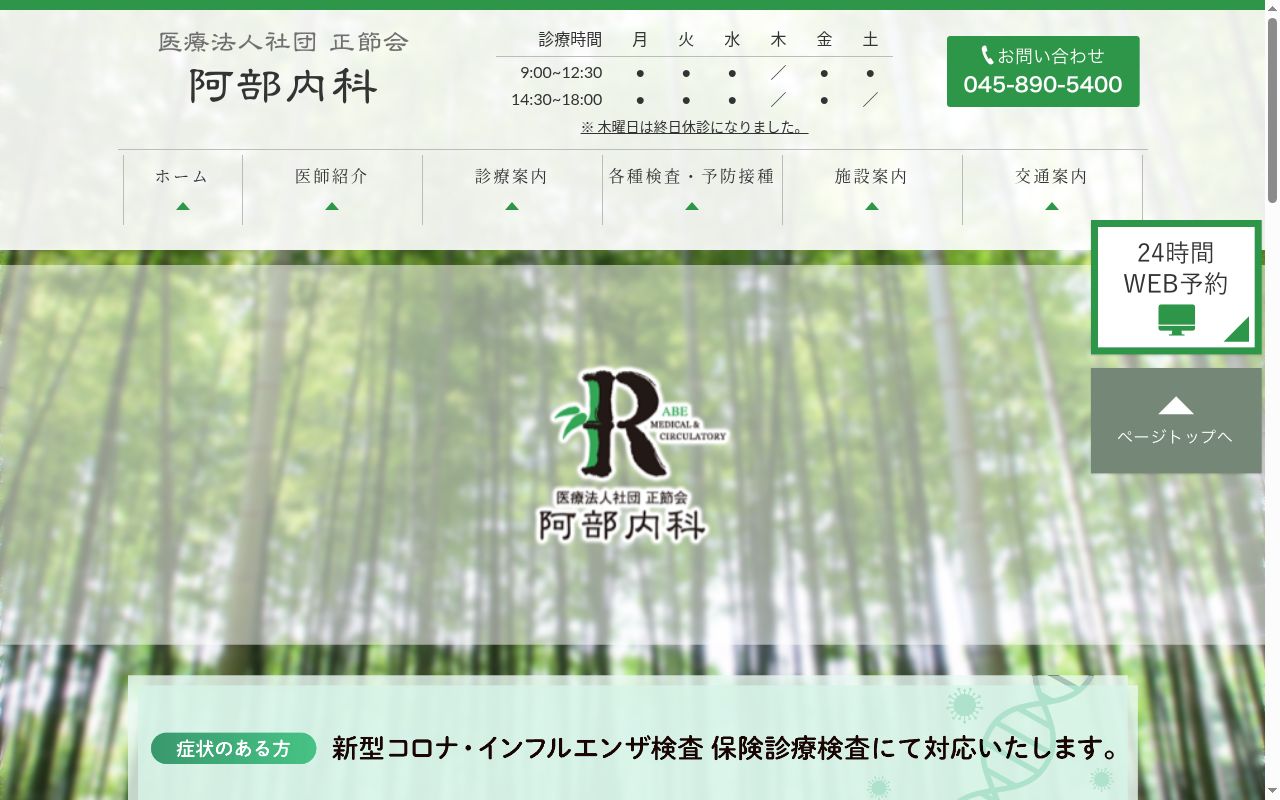Open the 新型コロナ・インフルエンザ検査 banner text
The image size is (1280, 800).
click(725, 748)
